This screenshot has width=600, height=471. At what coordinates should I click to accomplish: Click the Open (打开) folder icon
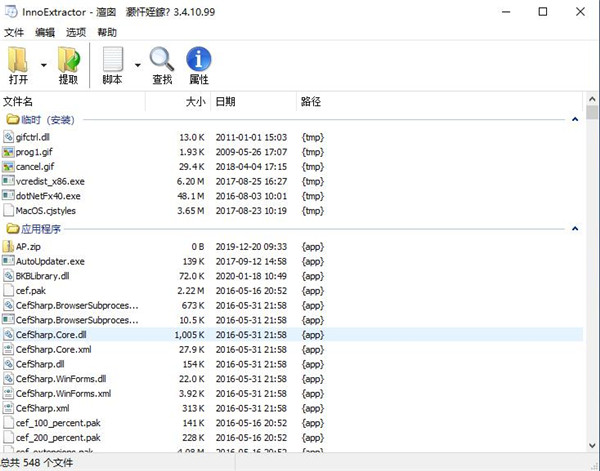click(19, 59)
